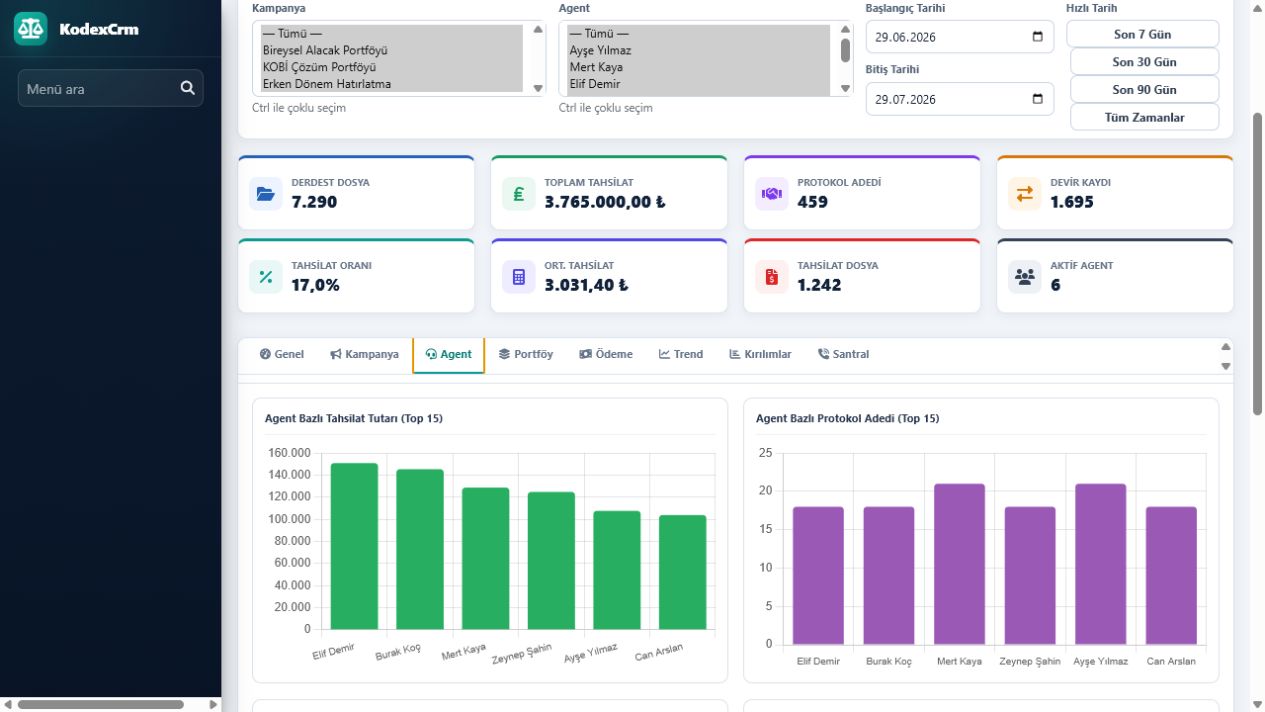Open the Bitiş Tarihi calendar picker
The image size is (1265, 712).
coord(1037,99)
